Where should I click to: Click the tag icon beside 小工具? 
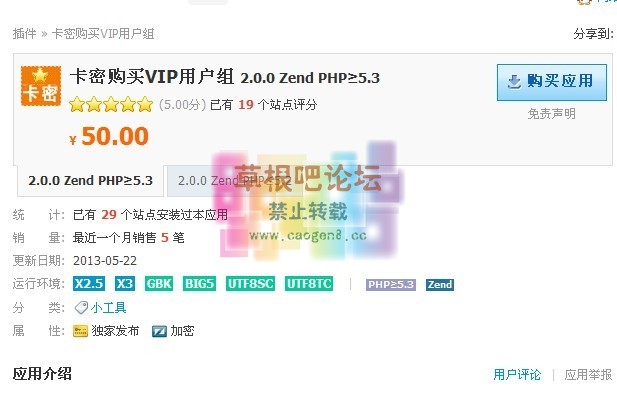pyautogui.click(x=81, y=308)
